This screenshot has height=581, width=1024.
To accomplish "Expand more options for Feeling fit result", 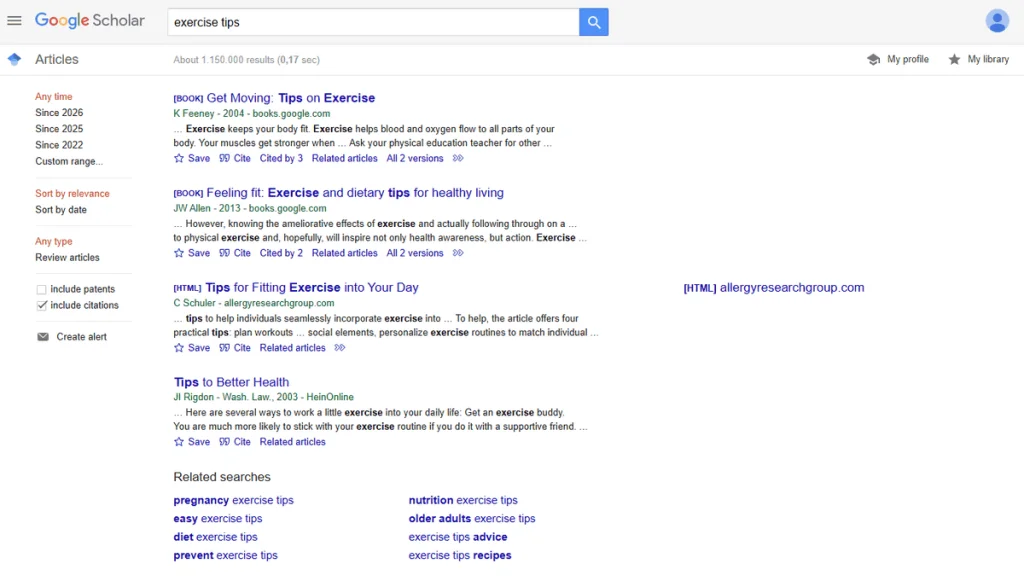I will click(x=458, y=253).
